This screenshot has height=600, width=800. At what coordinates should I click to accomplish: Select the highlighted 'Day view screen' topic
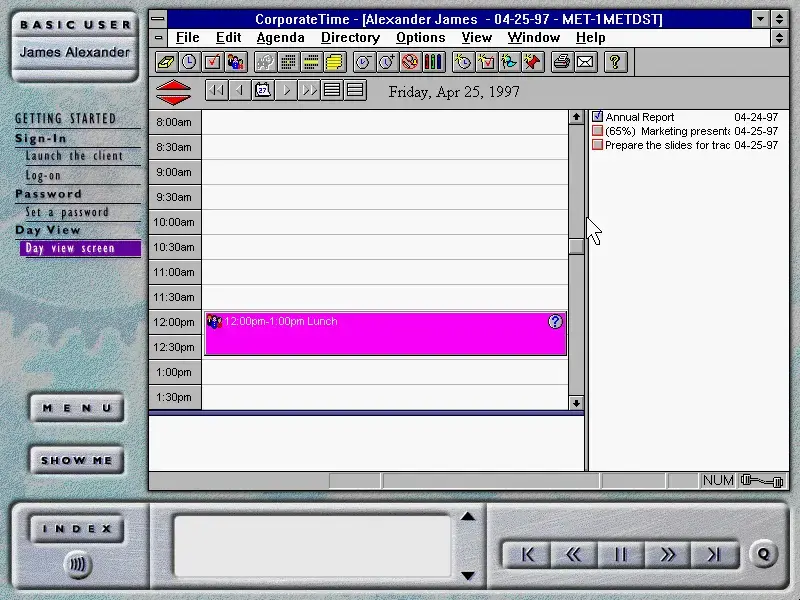pos(80,248)
